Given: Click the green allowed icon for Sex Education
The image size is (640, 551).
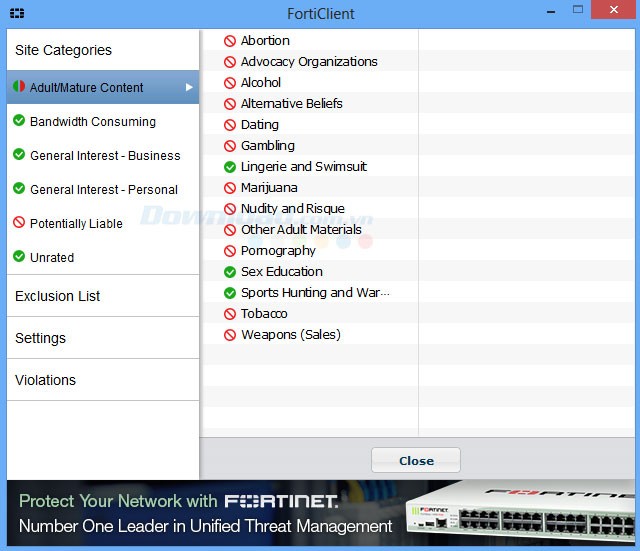Looking at the screenshot, I should [230, 272].
